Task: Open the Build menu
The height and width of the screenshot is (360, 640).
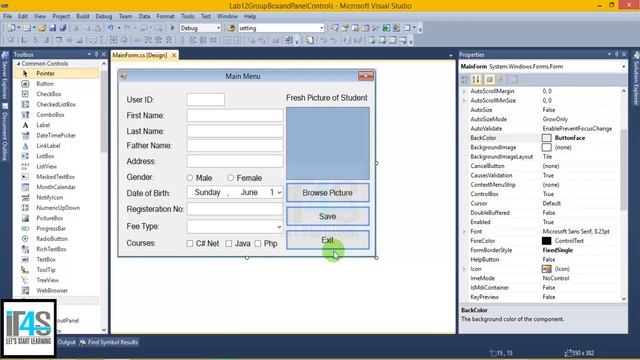Action: pos(82,16)
